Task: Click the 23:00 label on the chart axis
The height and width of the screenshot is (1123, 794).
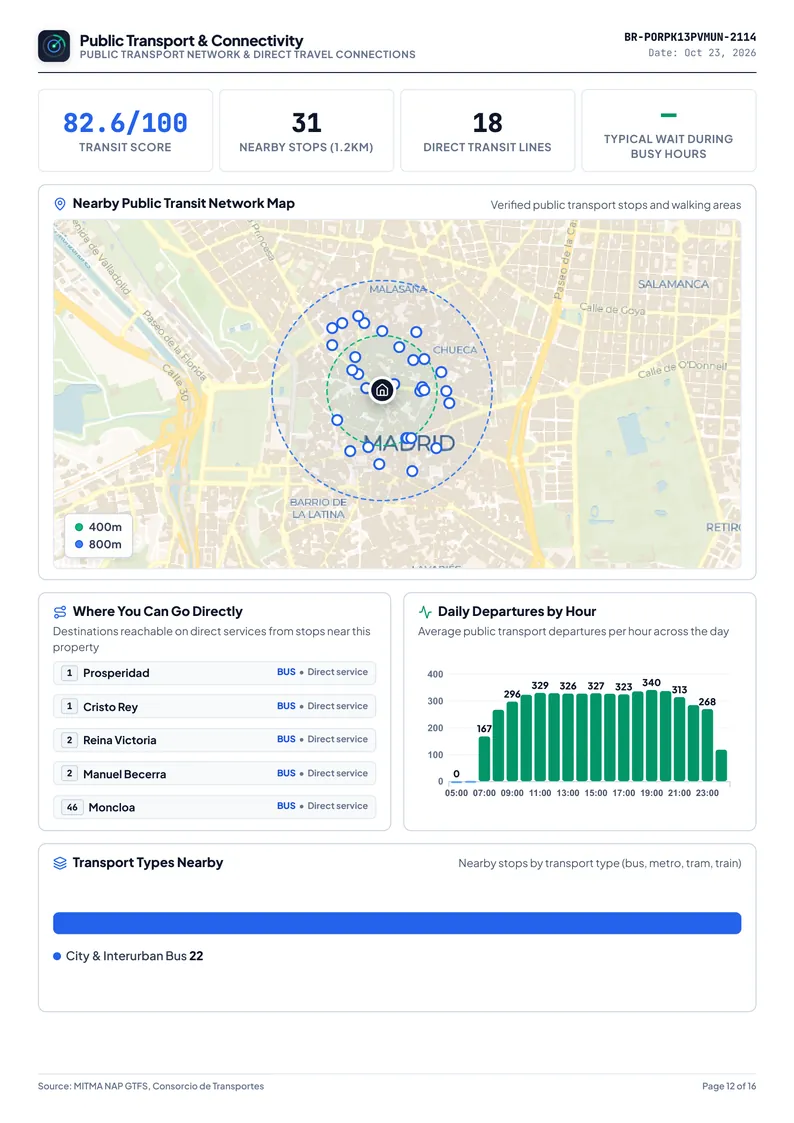Action: point(707,793)
